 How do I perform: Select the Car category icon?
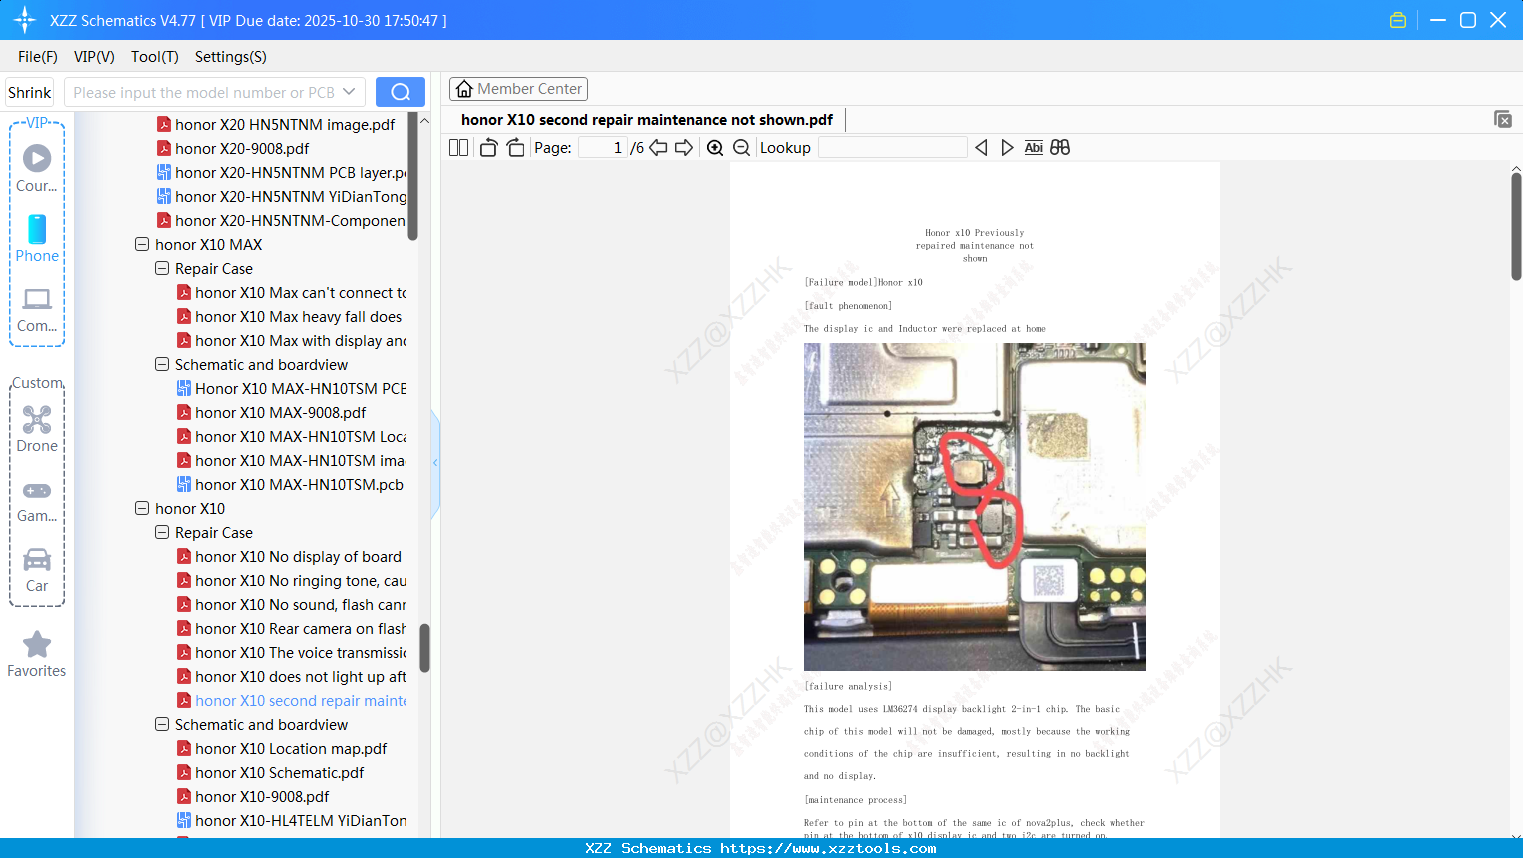click(37, 570)
